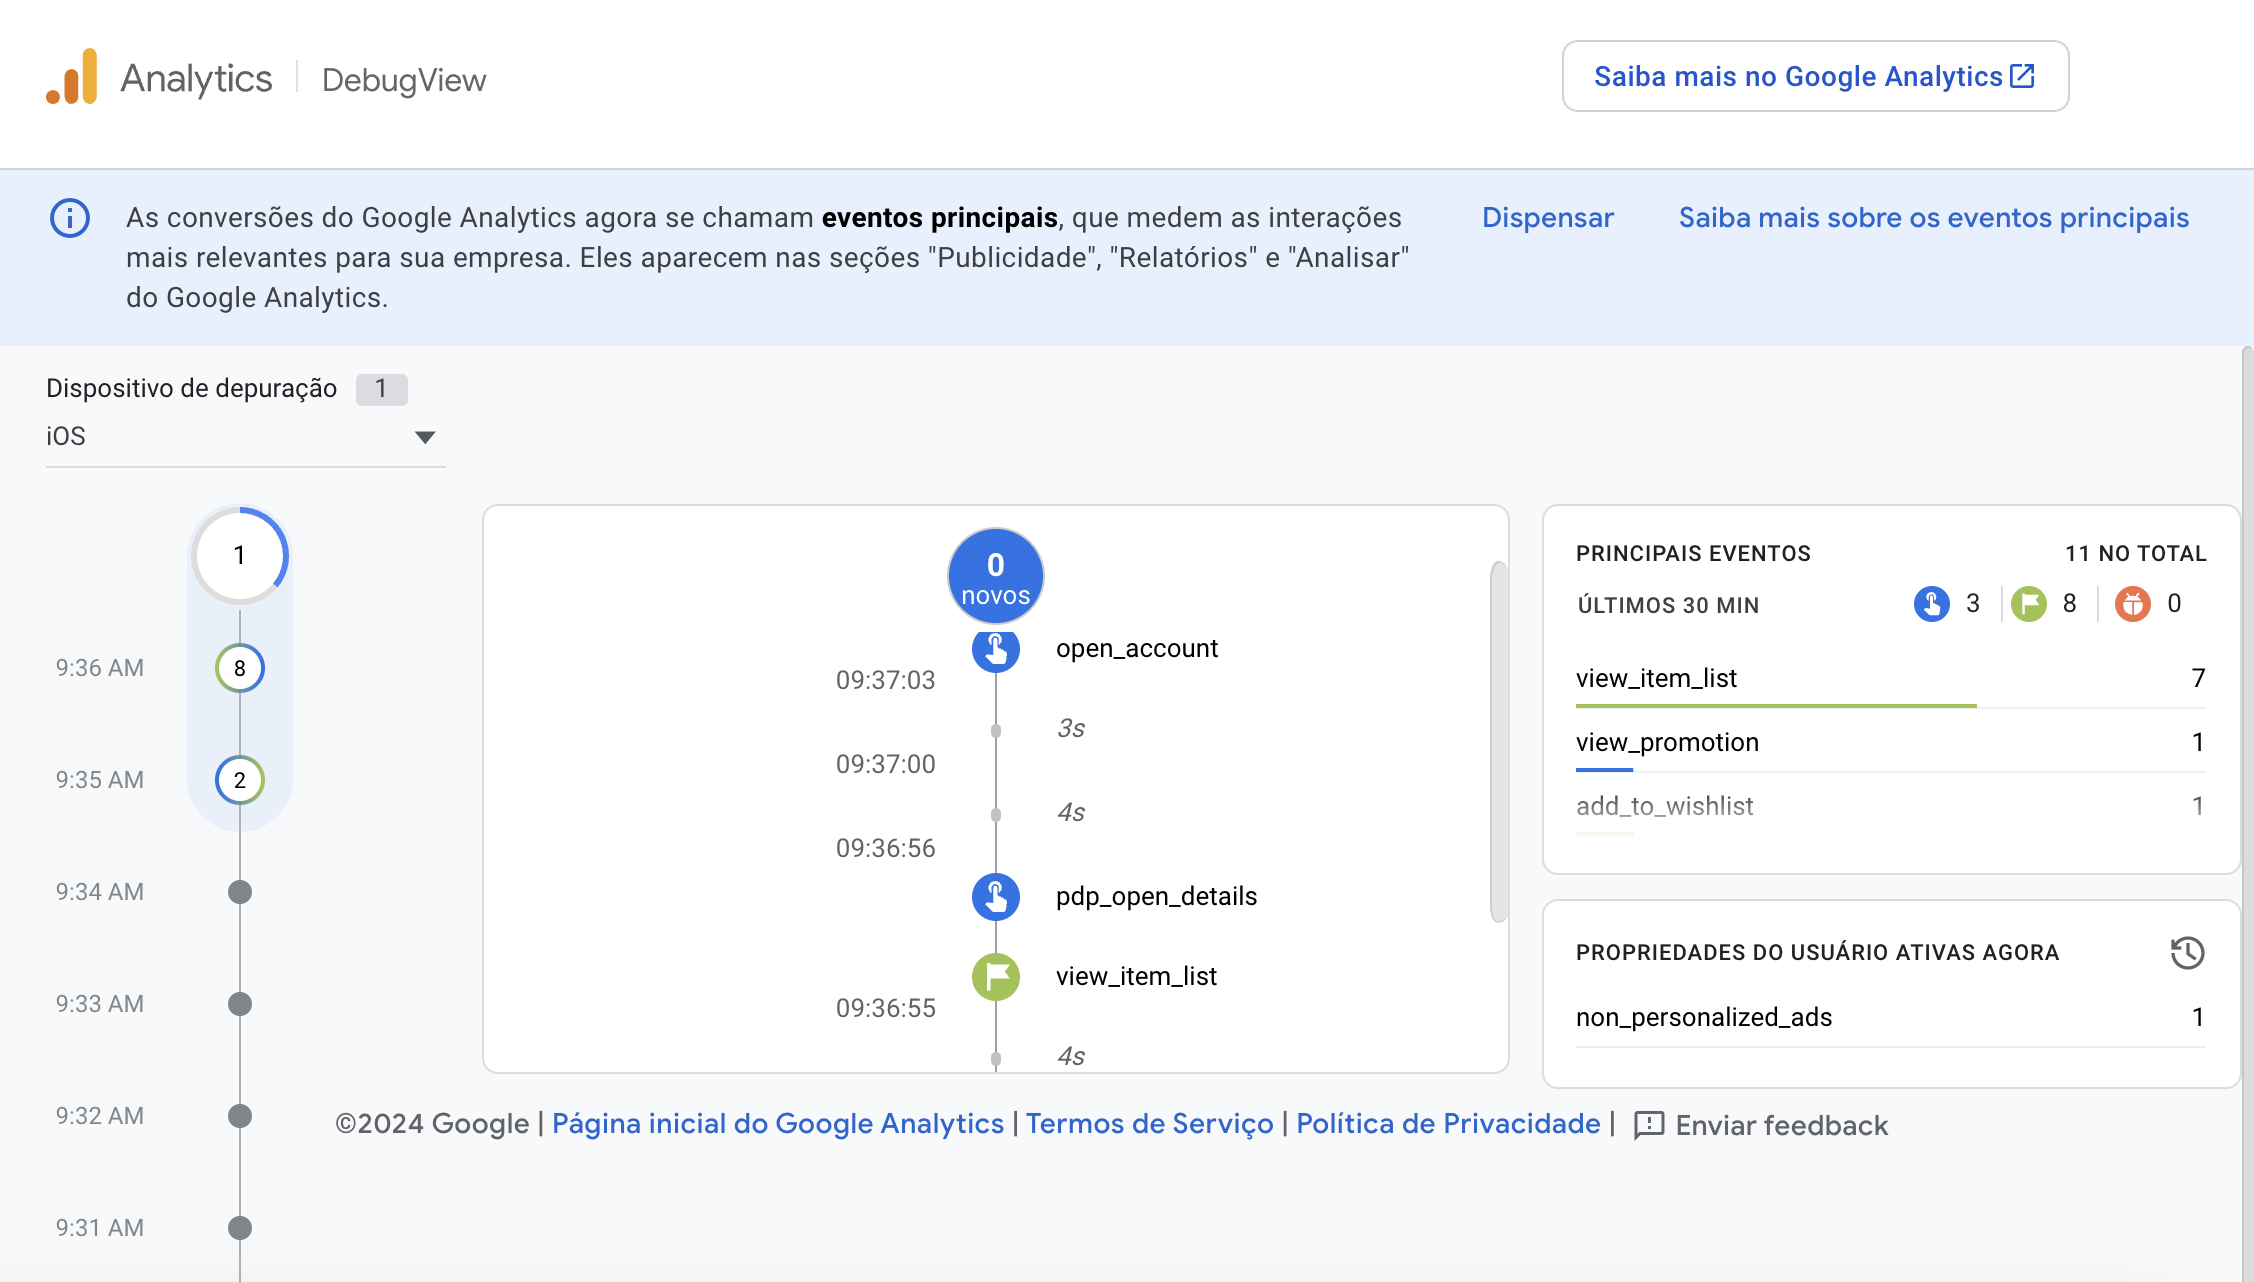2254x1282 pixels.
Task: Open view_promotion in top events list
Action: [1667, 742]
